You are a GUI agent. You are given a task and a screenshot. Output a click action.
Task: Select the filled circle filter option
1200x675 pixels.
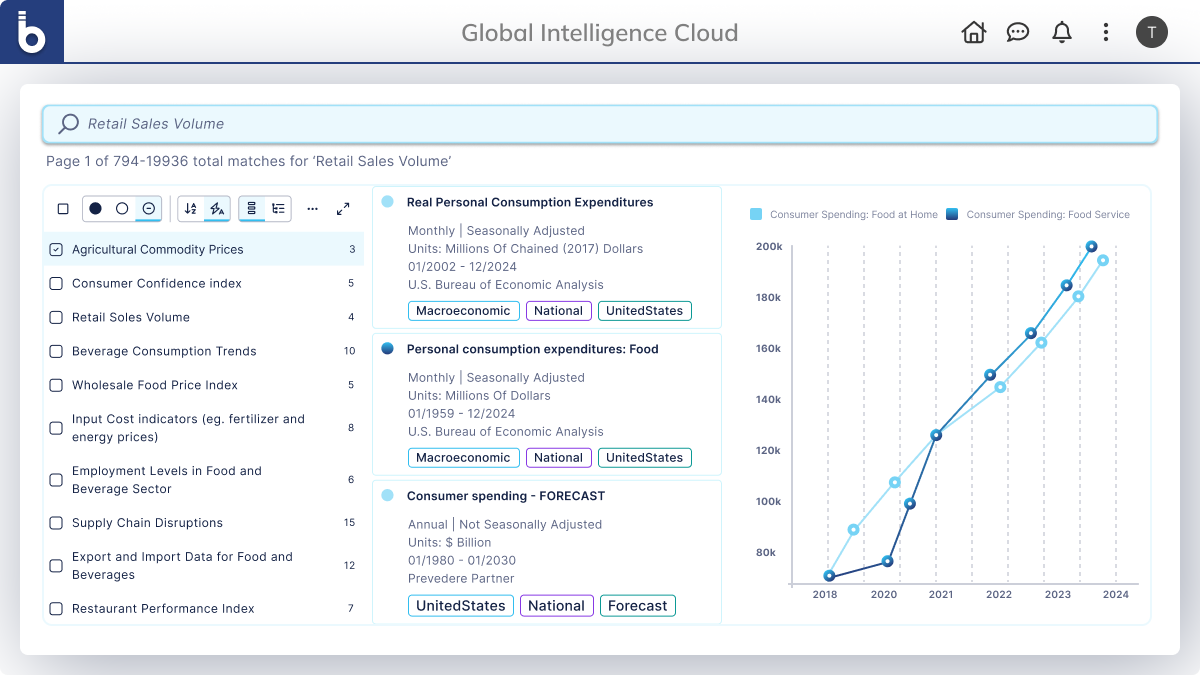click(95, 208)
